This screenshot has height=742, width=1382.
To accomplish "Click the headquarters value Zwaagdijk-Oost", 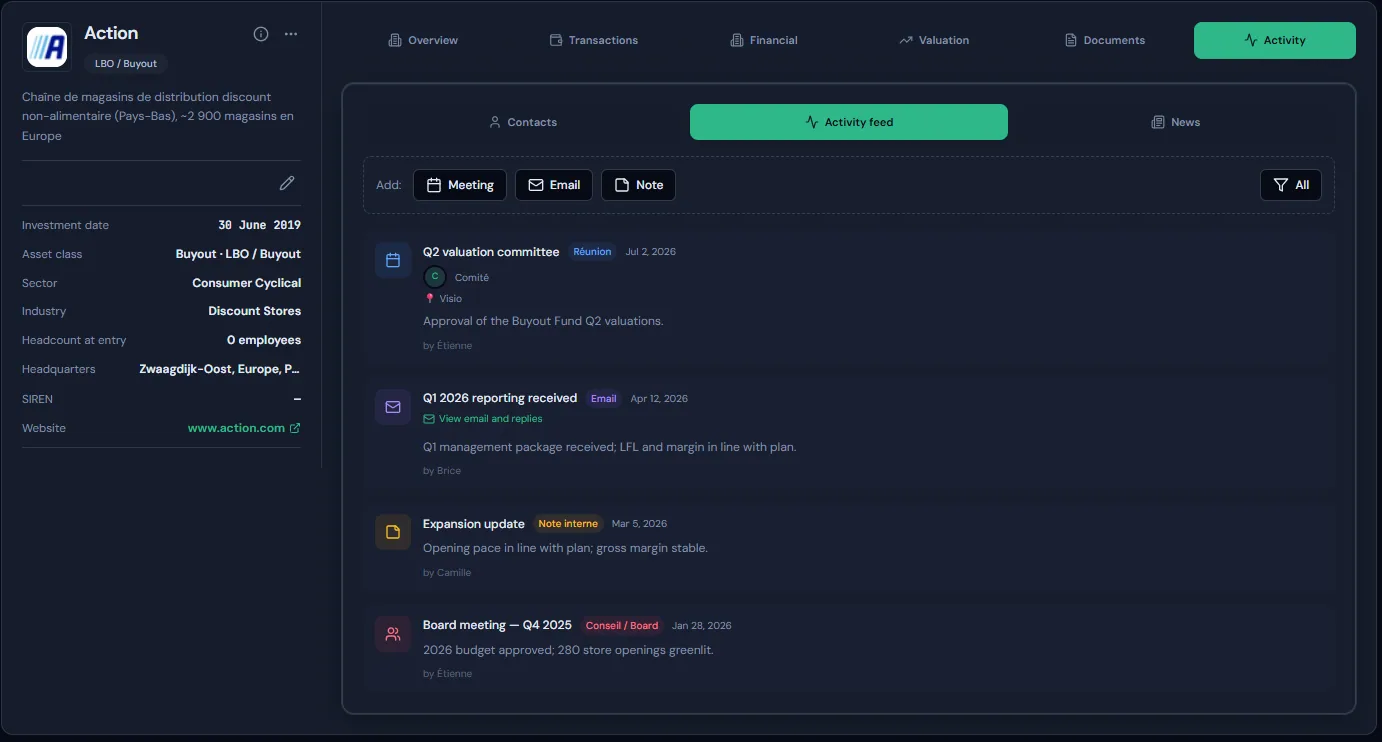I will click(x=220, y=369).
